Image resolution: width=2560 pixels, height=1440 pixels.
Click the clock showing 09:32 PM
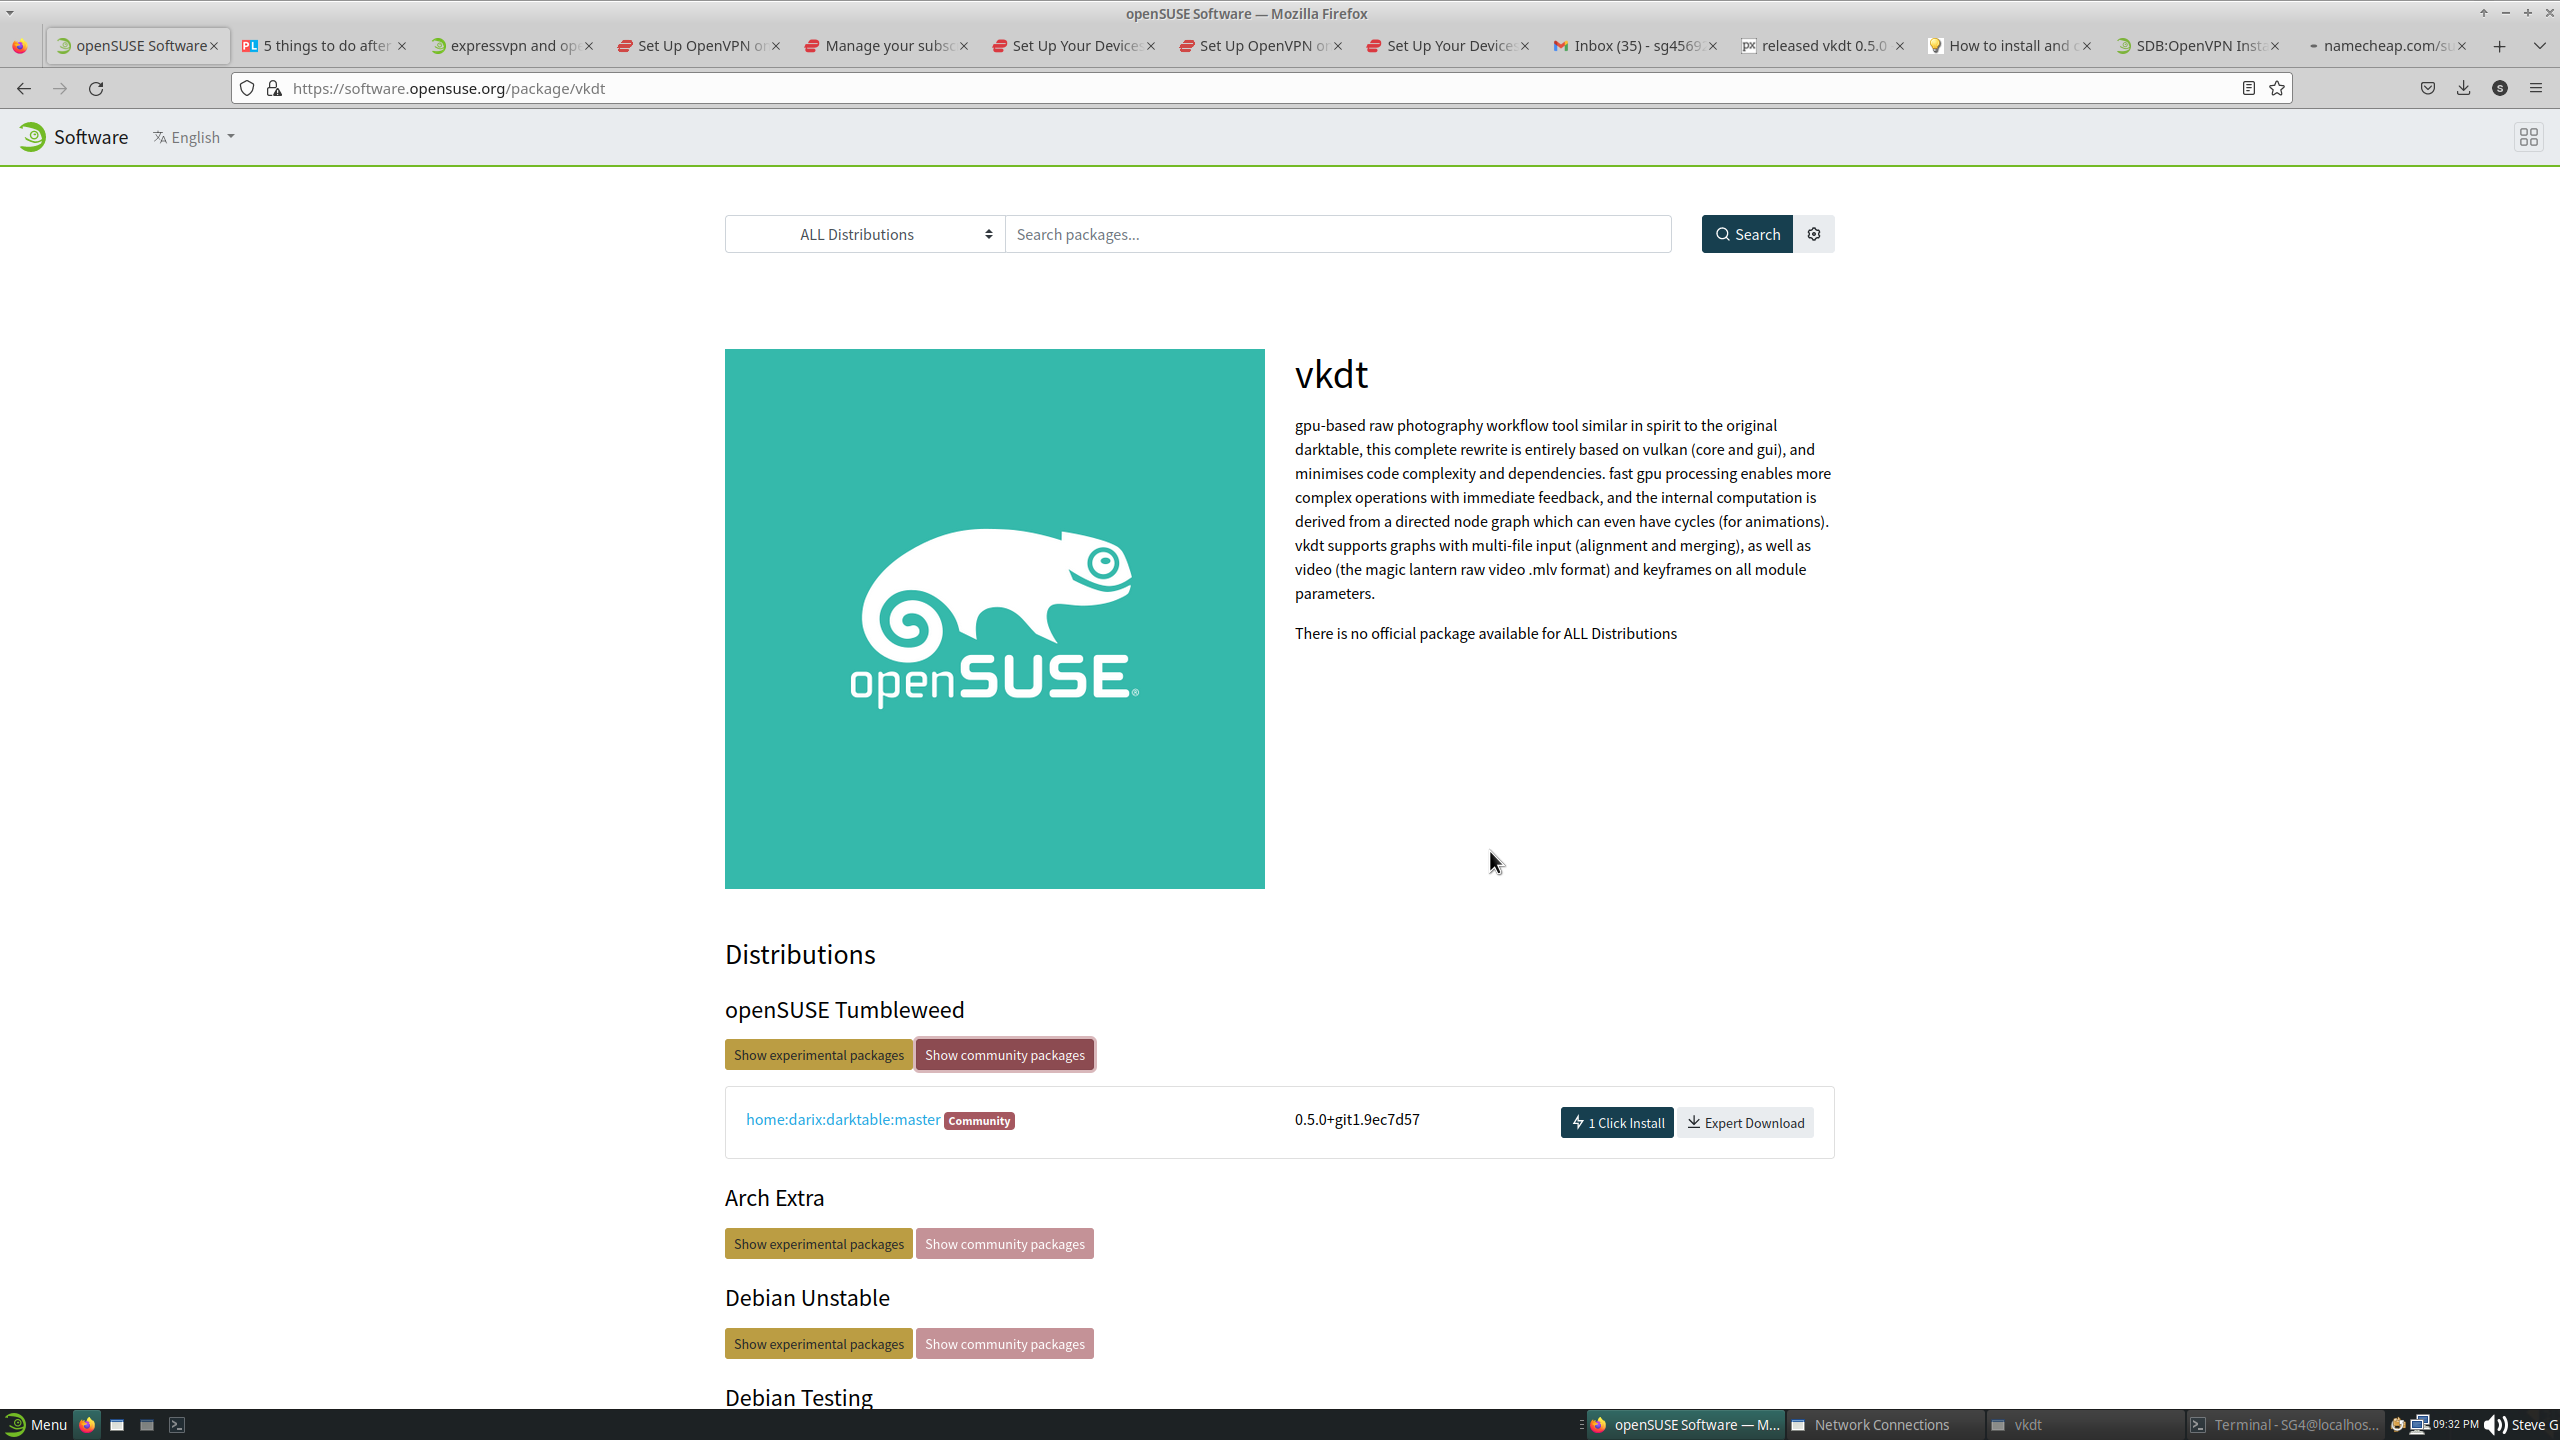tap(2456, 1425)
